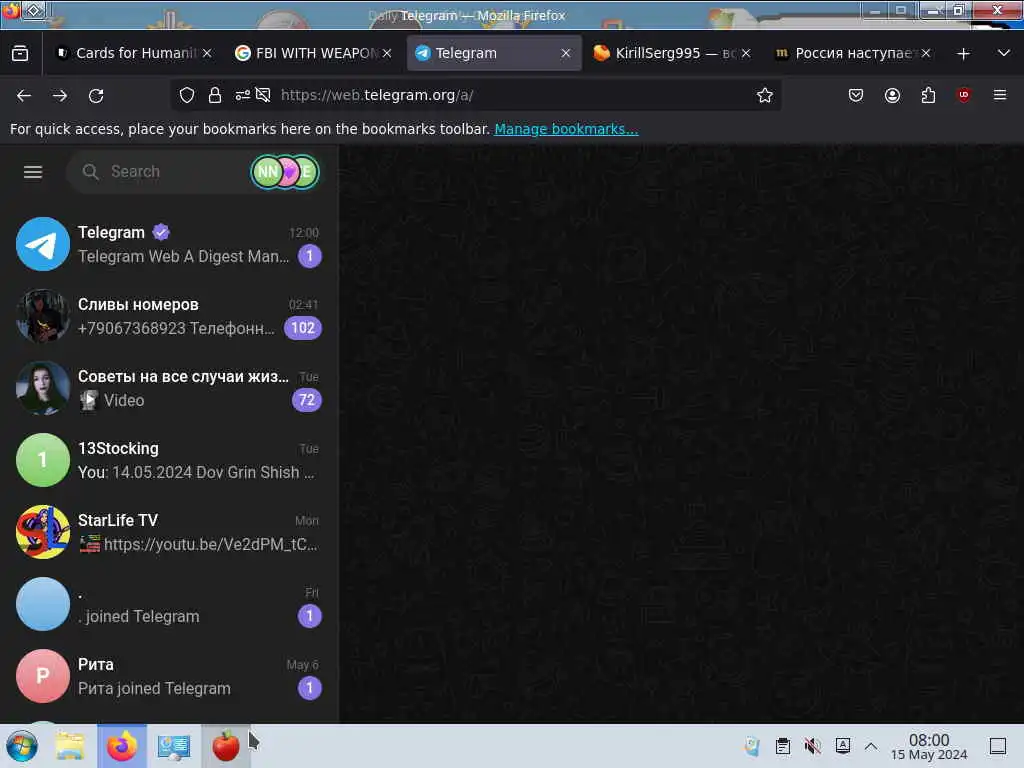1024x768 pixels.
Task: Open the Firefox application menu
Action: point(1000,95)
